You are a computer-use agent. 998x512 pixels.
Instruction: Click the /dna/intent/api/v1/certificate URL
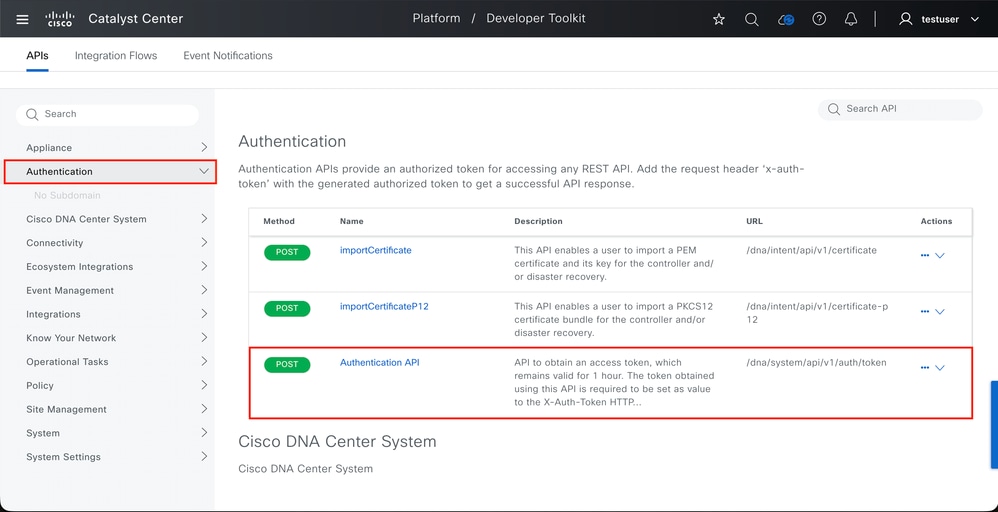pos(812,250)
